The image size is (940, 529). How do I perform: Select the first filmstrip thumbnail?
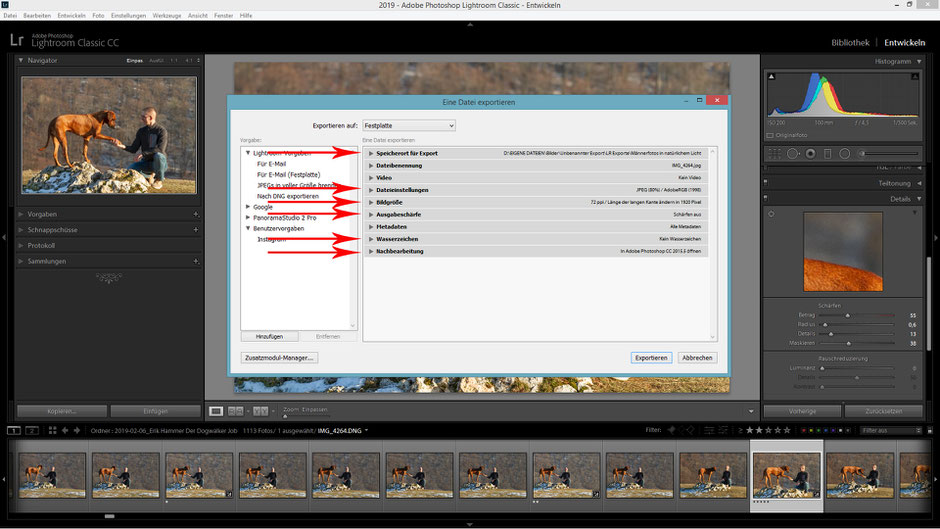52,475
